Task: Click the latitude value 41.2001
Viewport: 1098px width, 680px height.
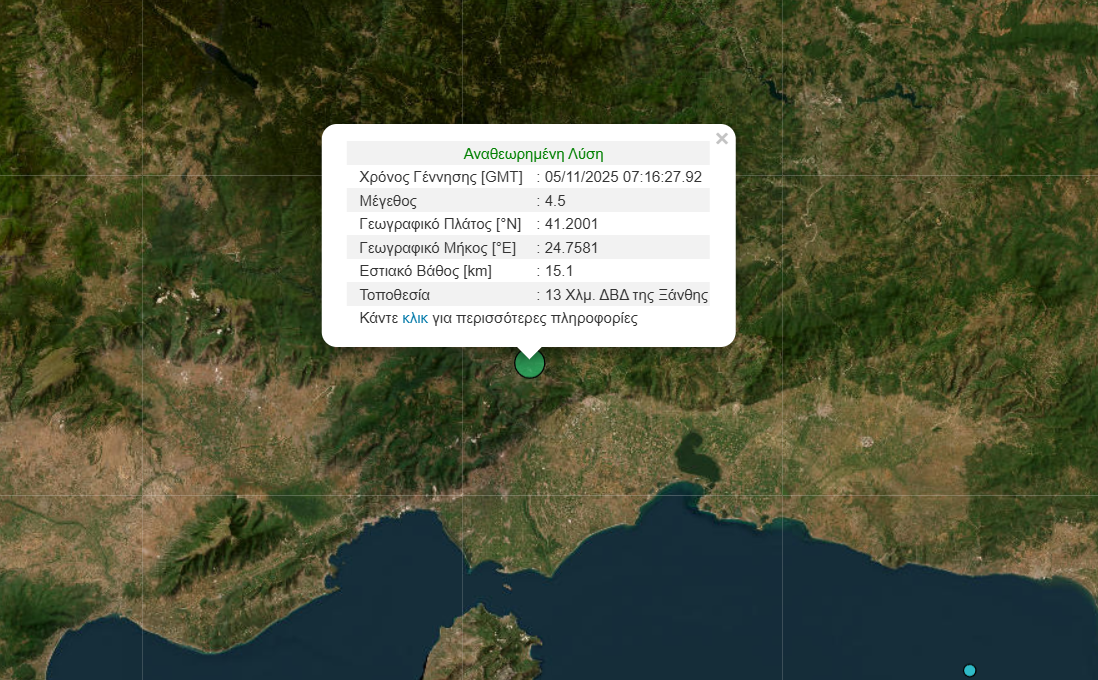Action: click(571, 224)
